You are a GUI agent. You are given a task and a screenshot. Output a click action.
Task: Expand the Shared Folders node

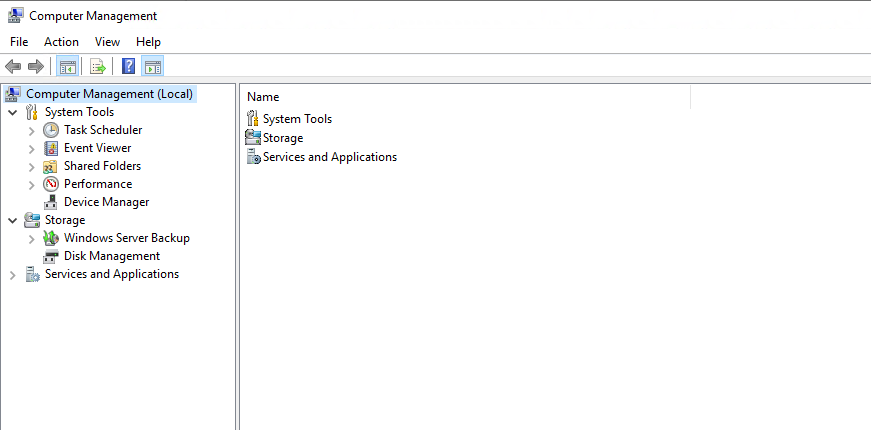click(32, 167)
